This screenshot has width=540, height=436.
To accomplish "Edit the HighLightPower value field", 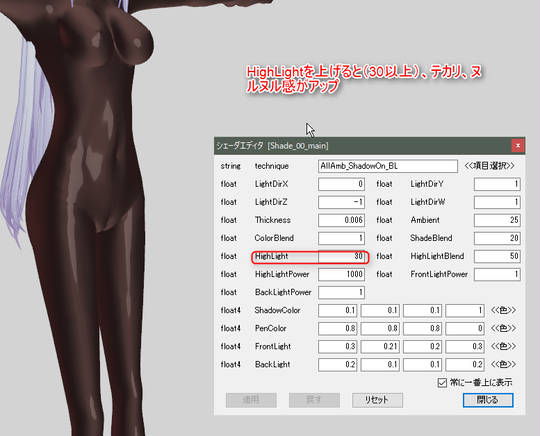I will (341, 274).
